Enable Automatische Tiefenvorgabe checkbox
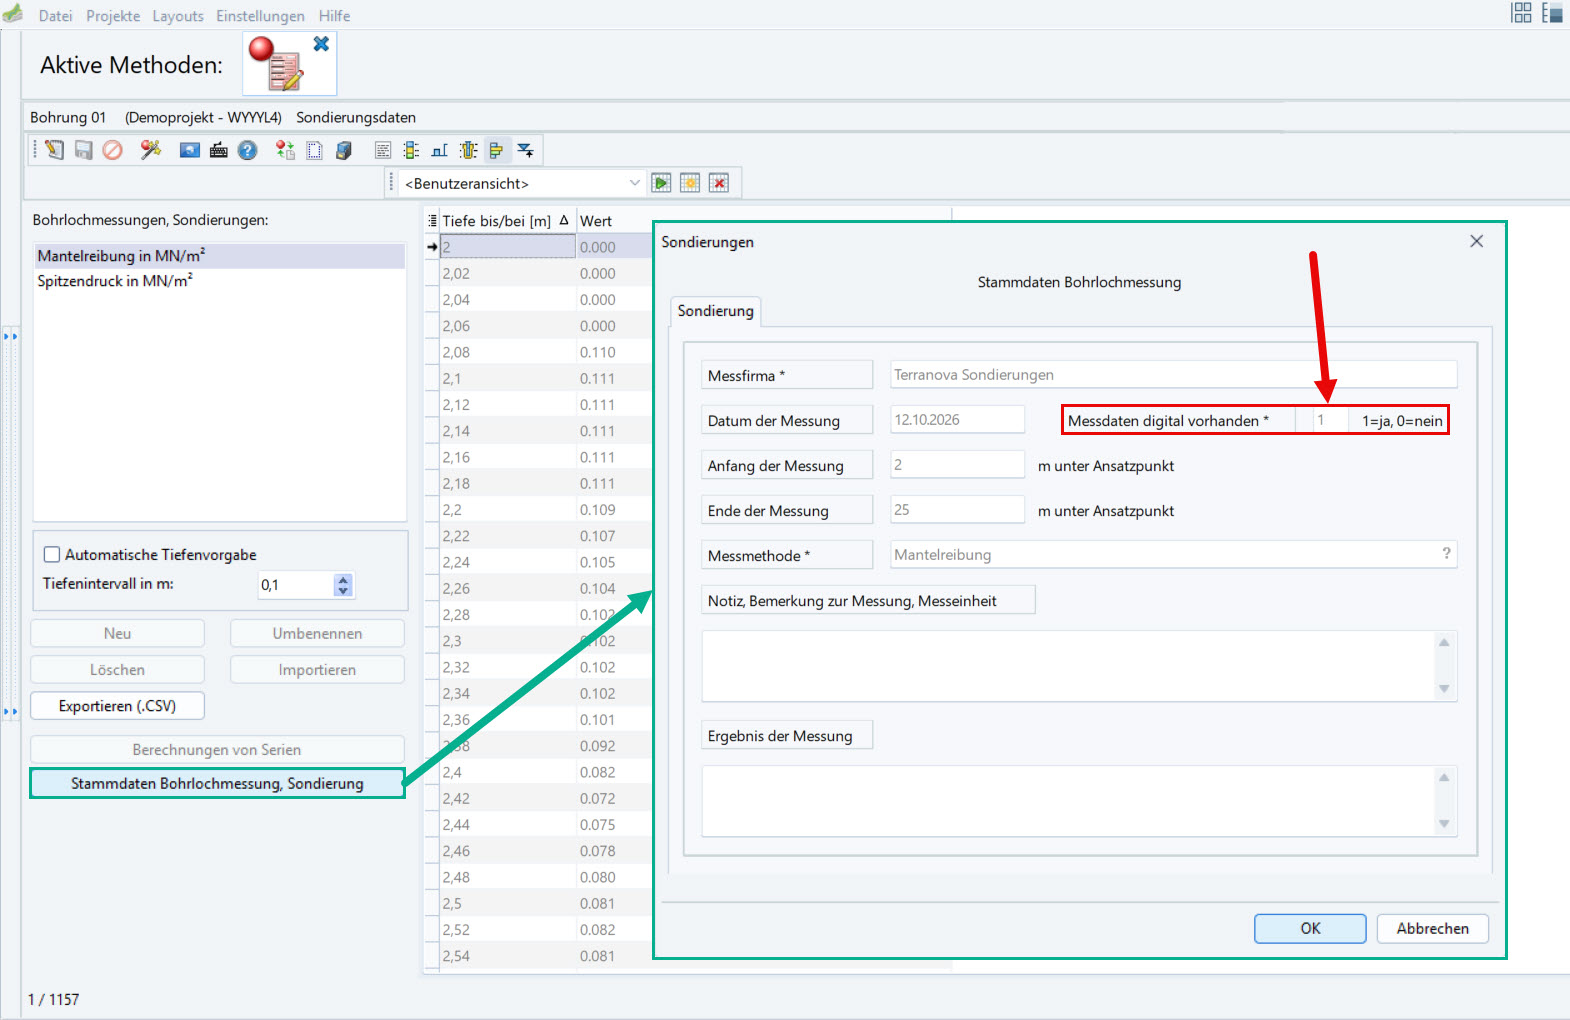 tap(52, 554)
